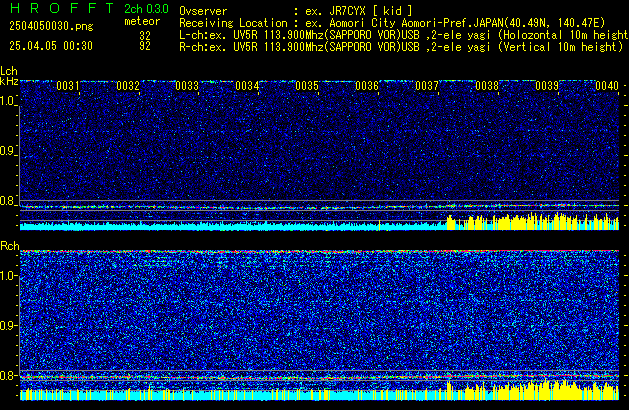Image resolution: width=629 pixels, height=410 pixels.
Task: Click the Lch yellow signal-level bars
Action: 533,223
